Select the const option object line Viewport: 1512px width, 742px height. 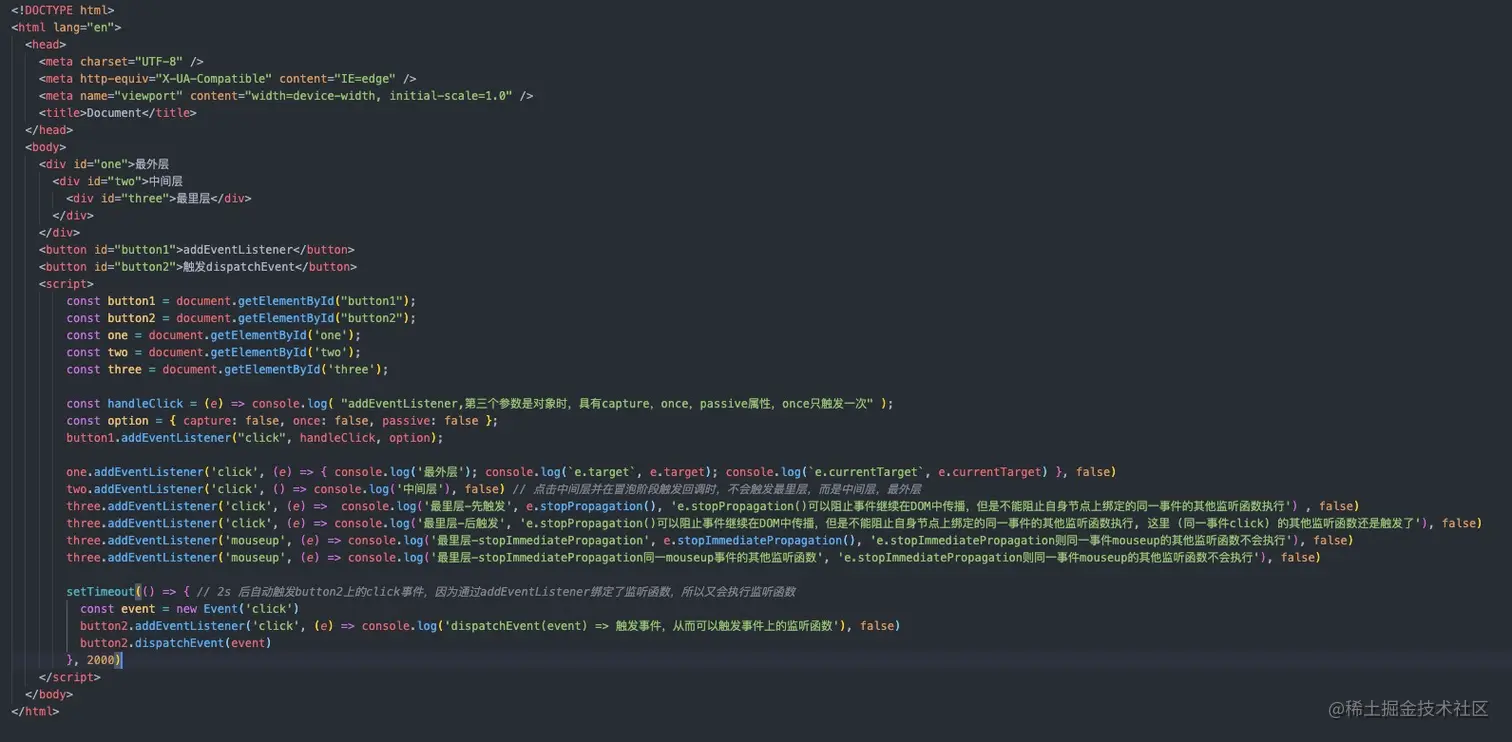(x=282, y=420)
